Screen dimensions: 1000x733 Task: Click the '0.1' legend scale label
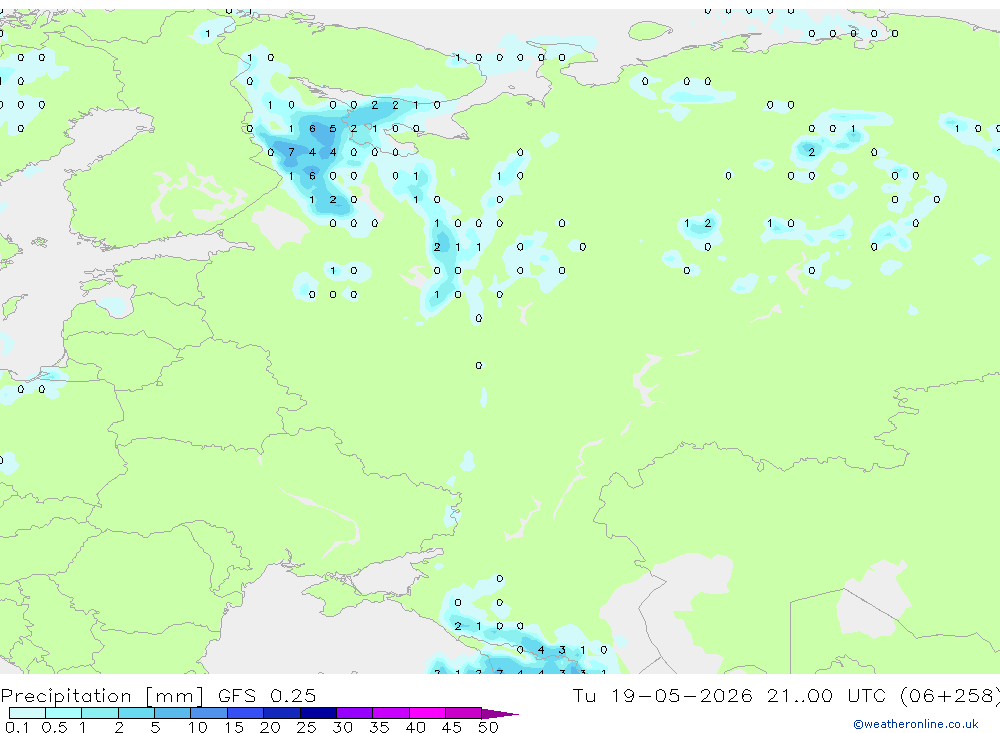17,727
